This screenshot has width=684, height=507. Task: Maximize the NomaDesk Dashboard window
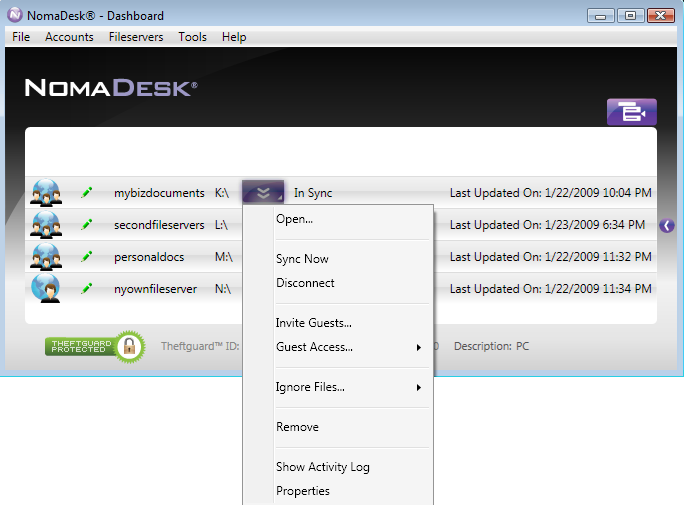[x=630, y=16]
